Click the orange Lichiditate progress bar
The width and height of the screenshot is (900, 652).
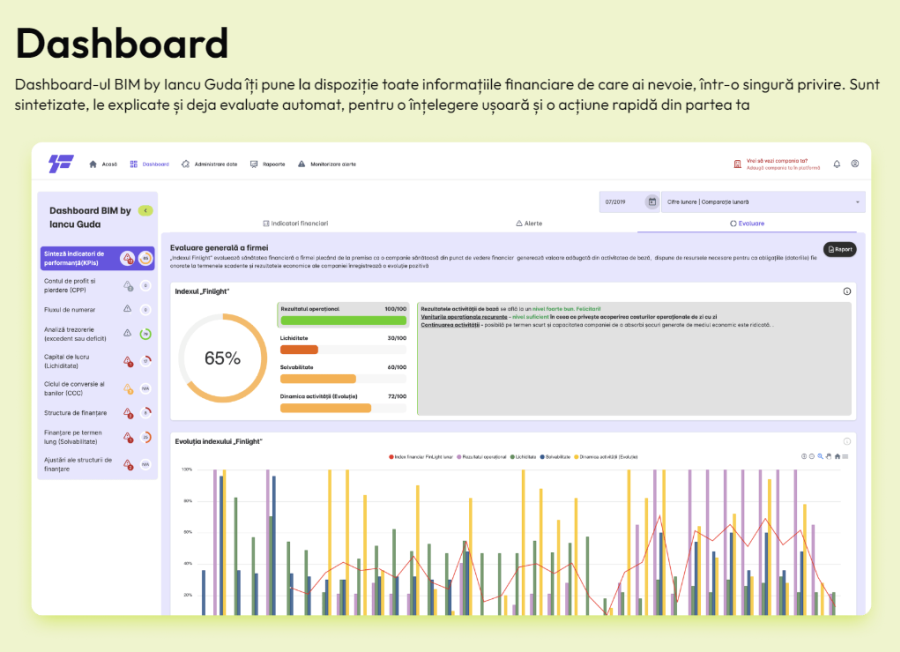[x=299, y=349]
